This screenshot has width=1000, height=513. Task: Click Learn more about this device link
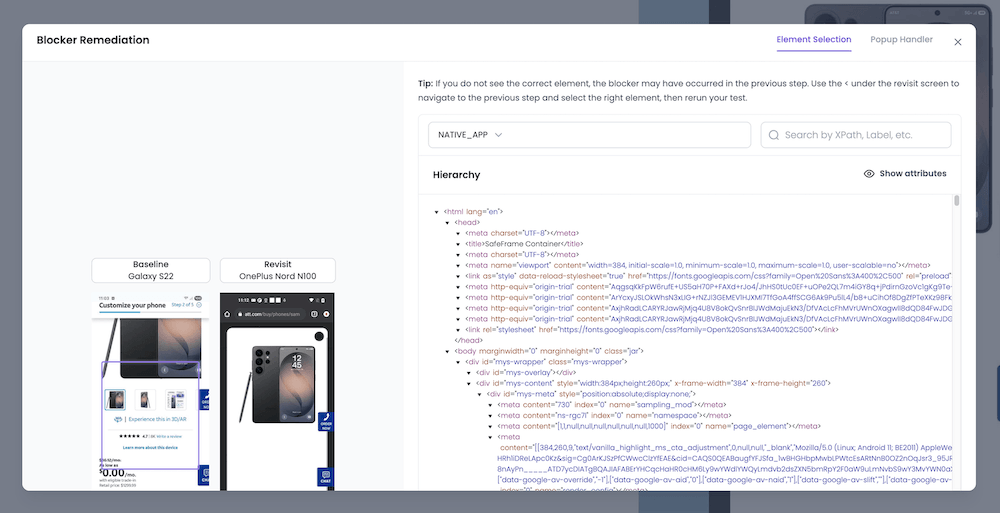pos(151,448)
